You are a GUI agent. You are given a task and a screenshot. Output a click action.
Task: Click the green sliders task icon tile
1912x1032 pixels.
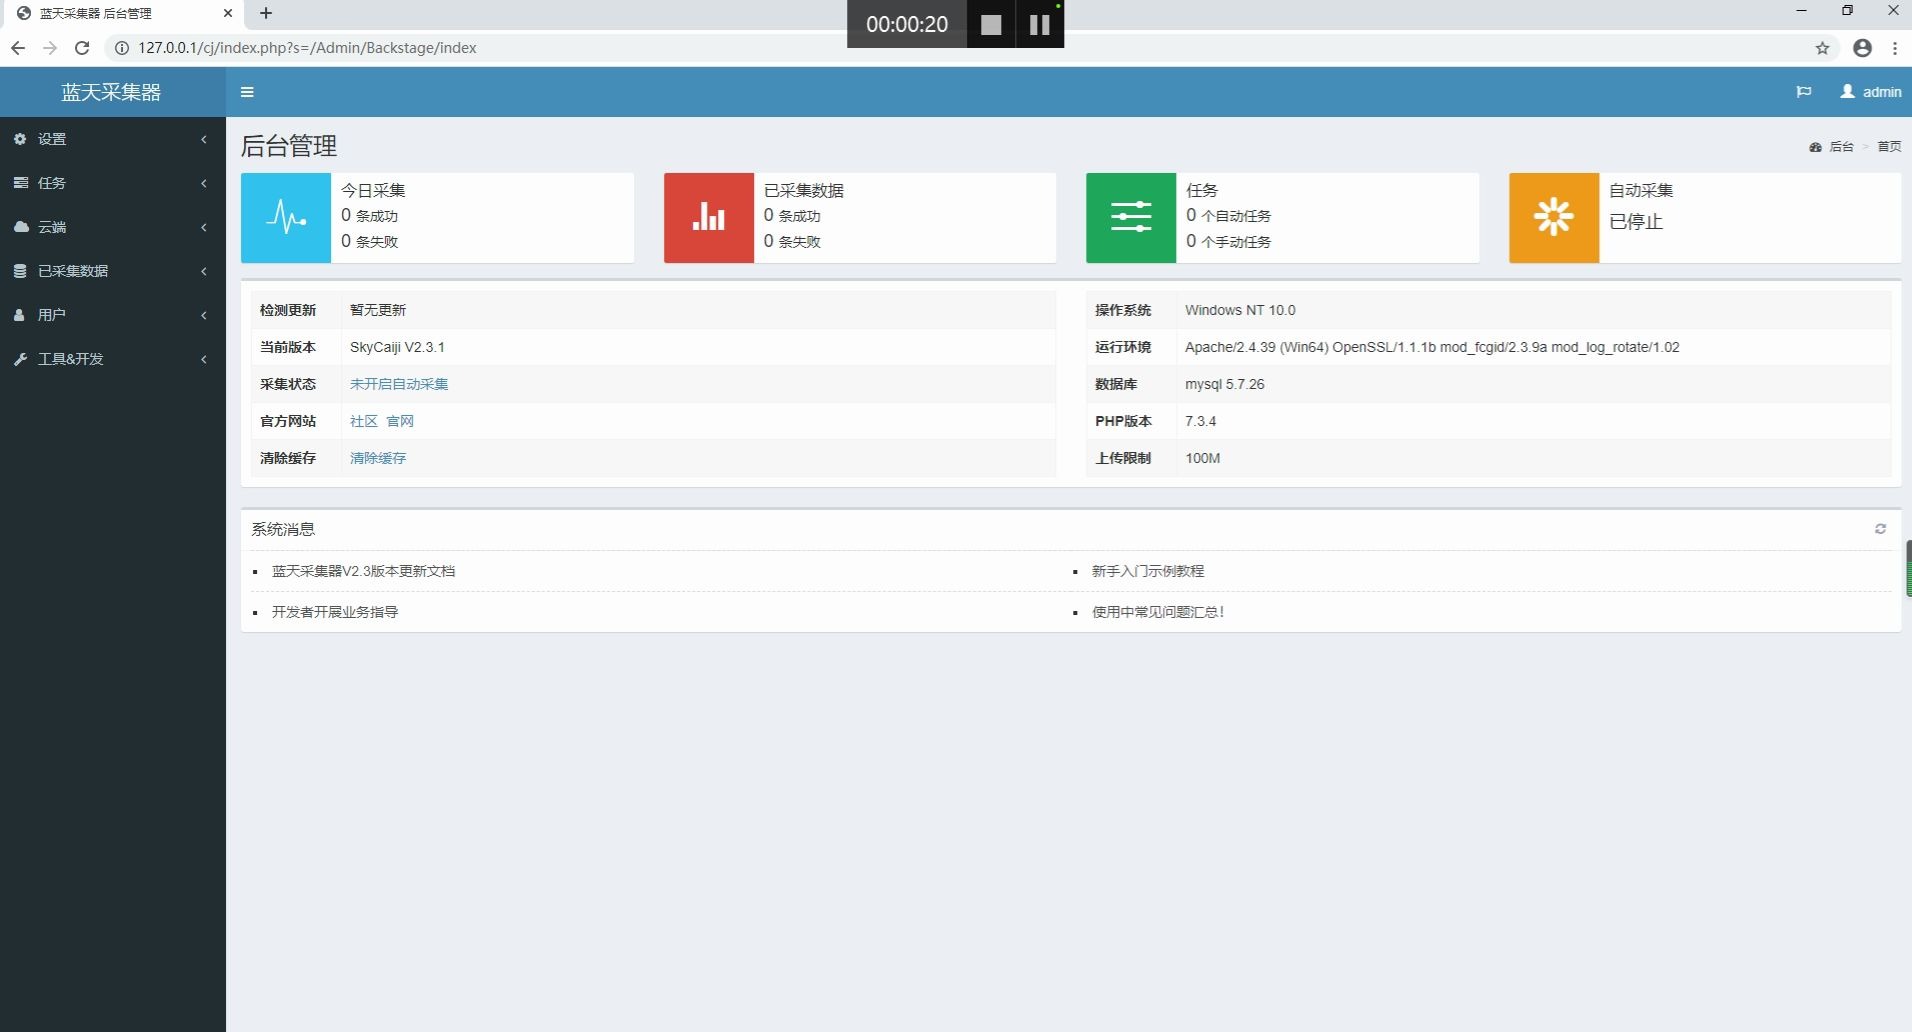1131,218
